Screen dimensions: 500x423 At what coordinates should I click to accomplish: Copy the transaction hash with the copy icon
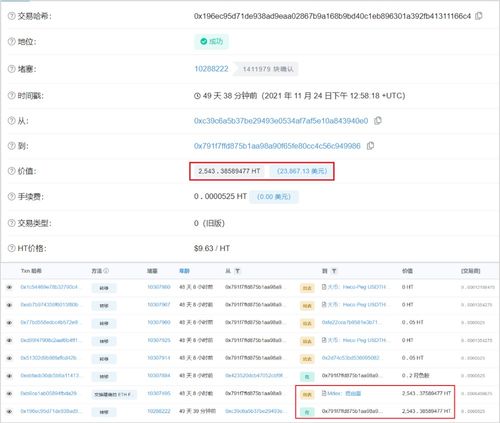point(479,16)
